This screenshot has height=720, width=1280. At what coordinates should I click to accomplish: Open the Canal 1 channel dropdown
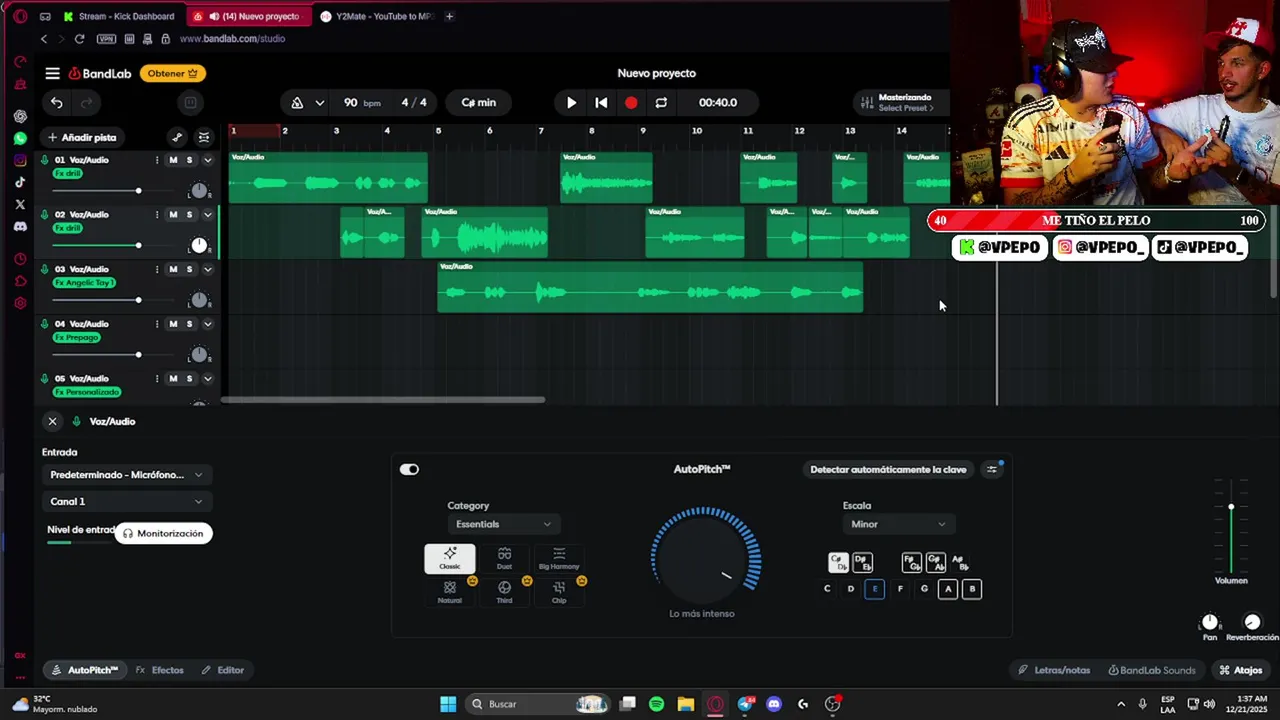tap(126, 501)
